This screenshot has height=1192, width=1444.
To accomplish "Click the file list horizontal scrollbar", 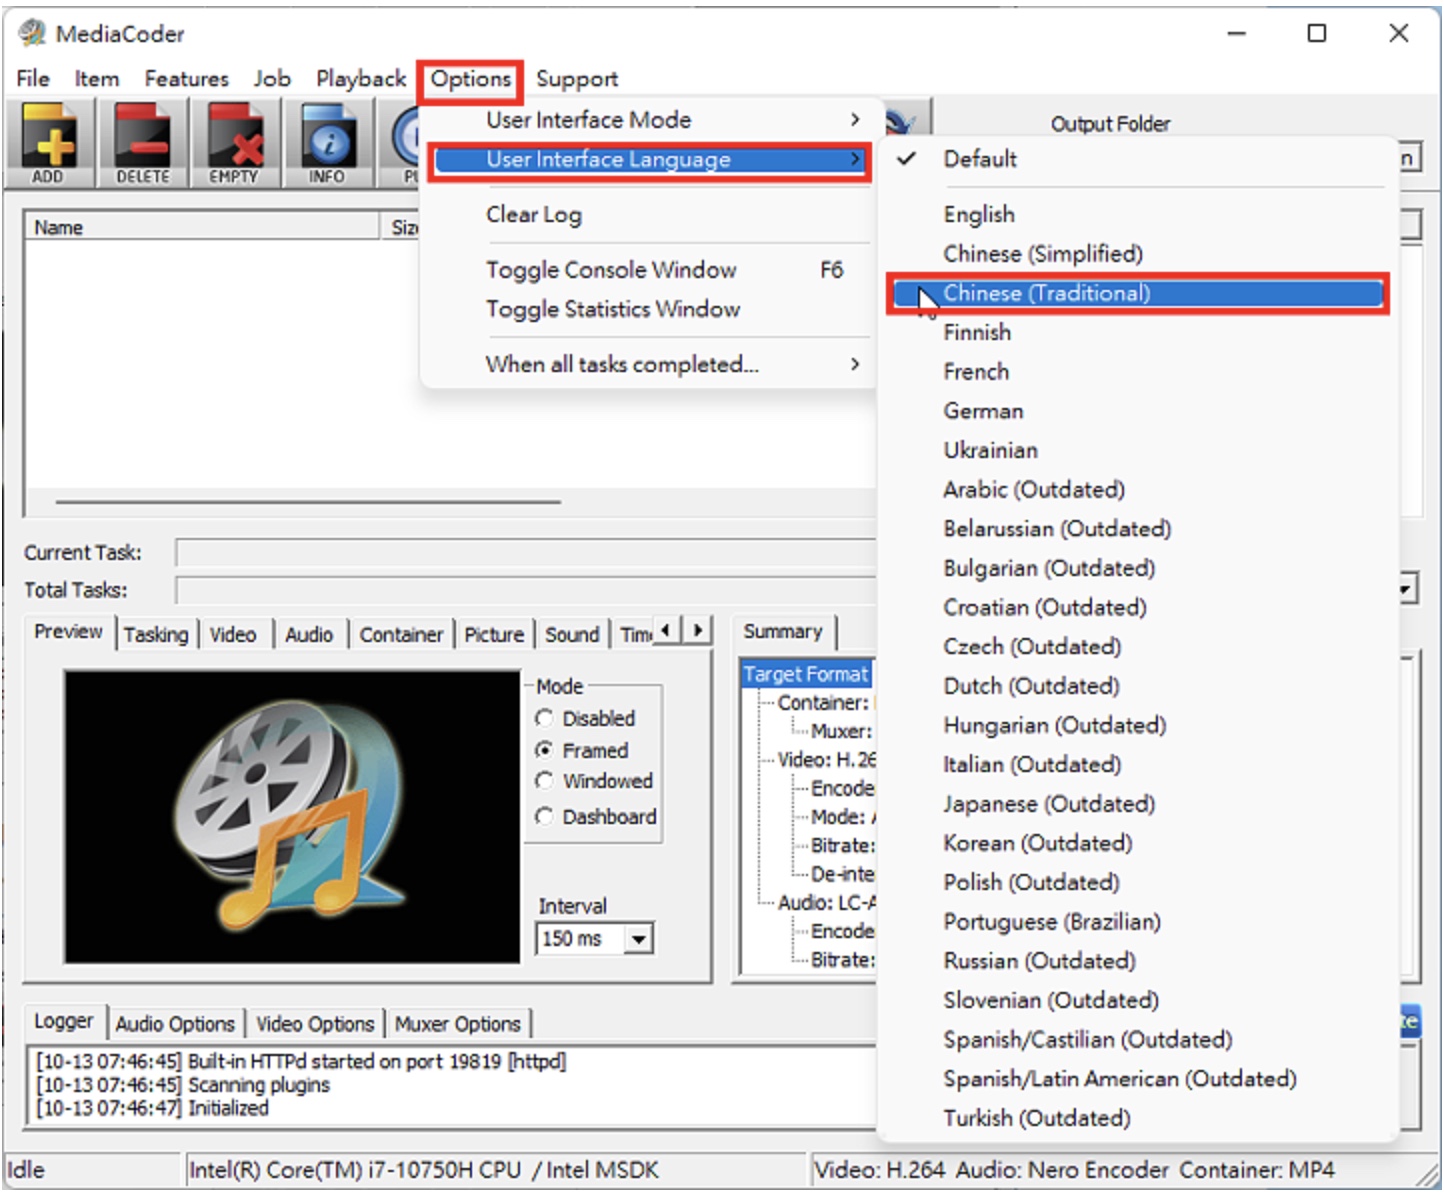I will pos(308,501).
